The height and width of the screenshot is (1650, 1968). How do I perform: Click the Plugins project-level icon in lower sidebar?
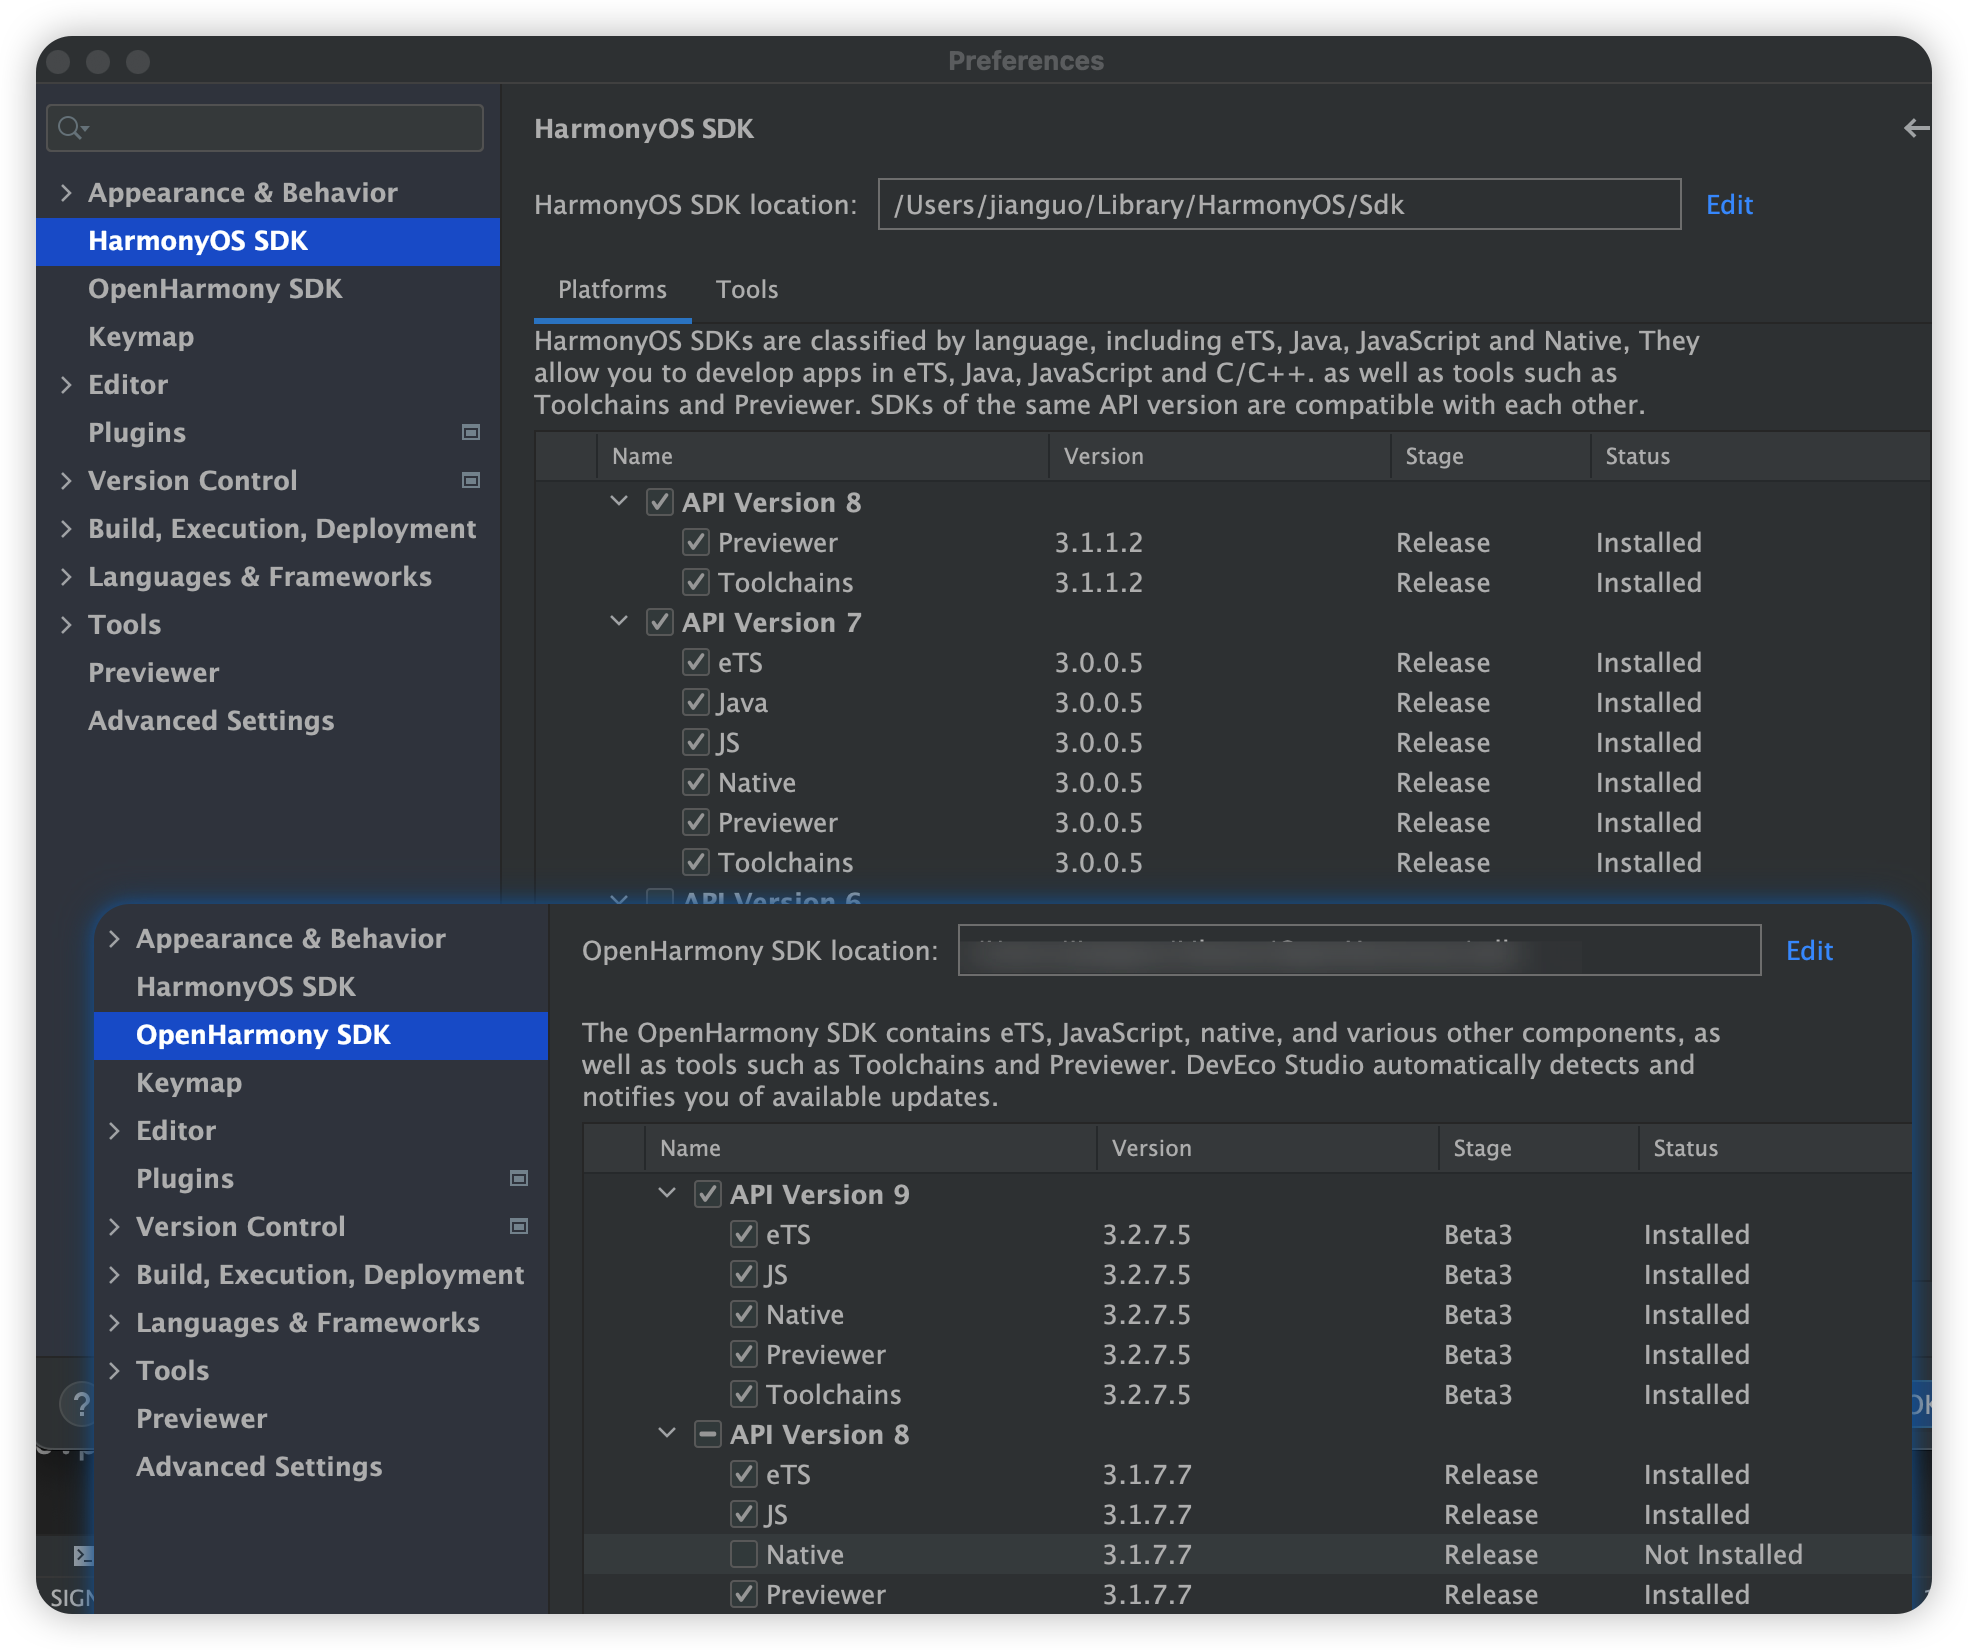519,1178
